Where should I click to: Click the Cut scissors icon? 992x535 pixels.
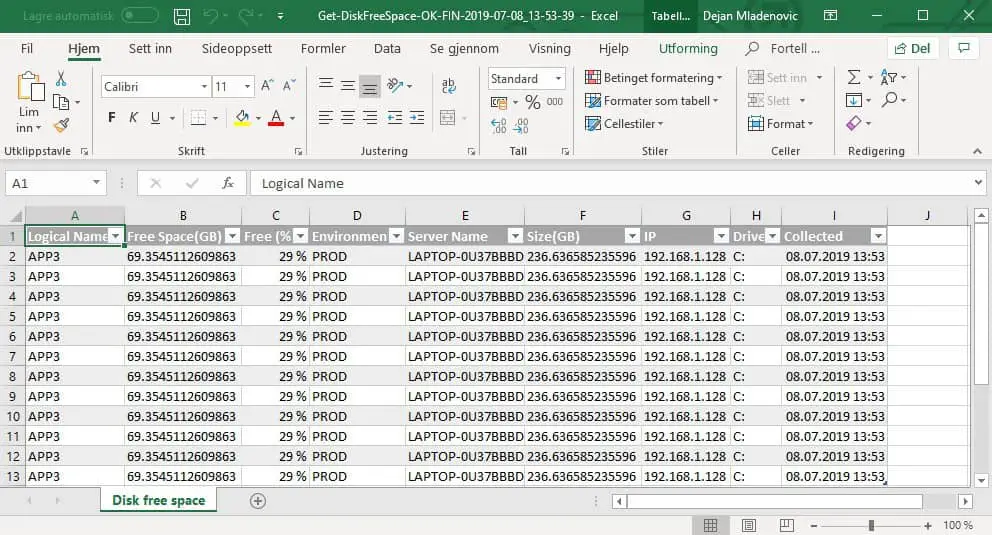click(x=61, y=78)
